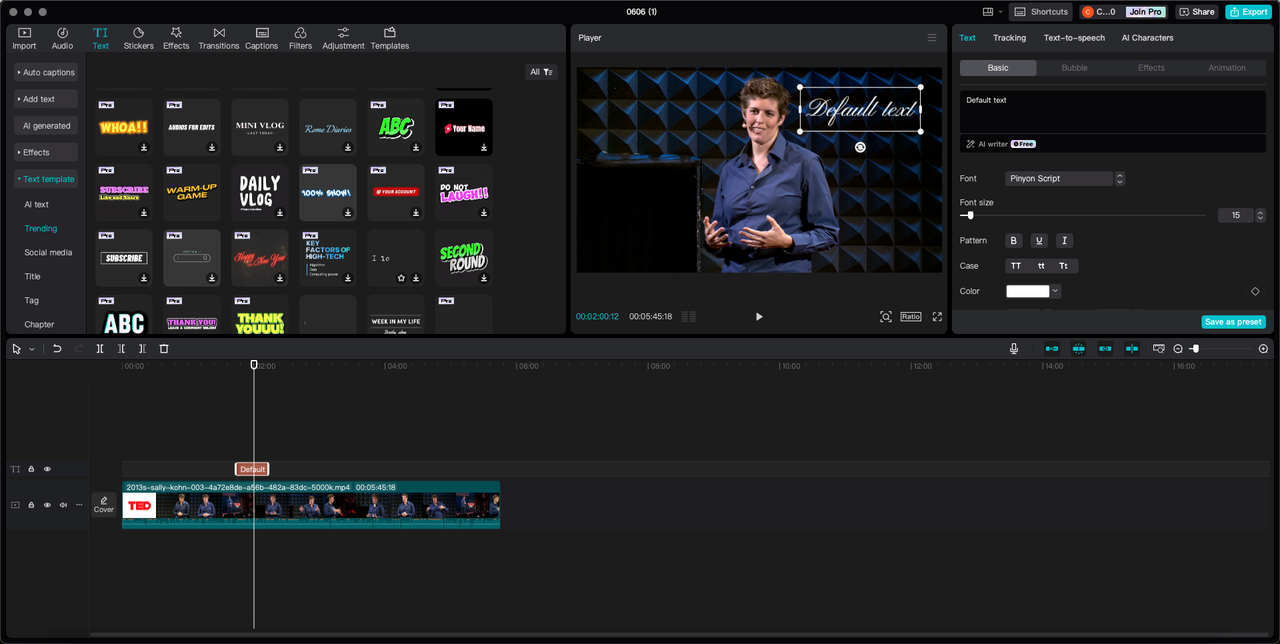Open the Player panel hamburger menu

932,38
